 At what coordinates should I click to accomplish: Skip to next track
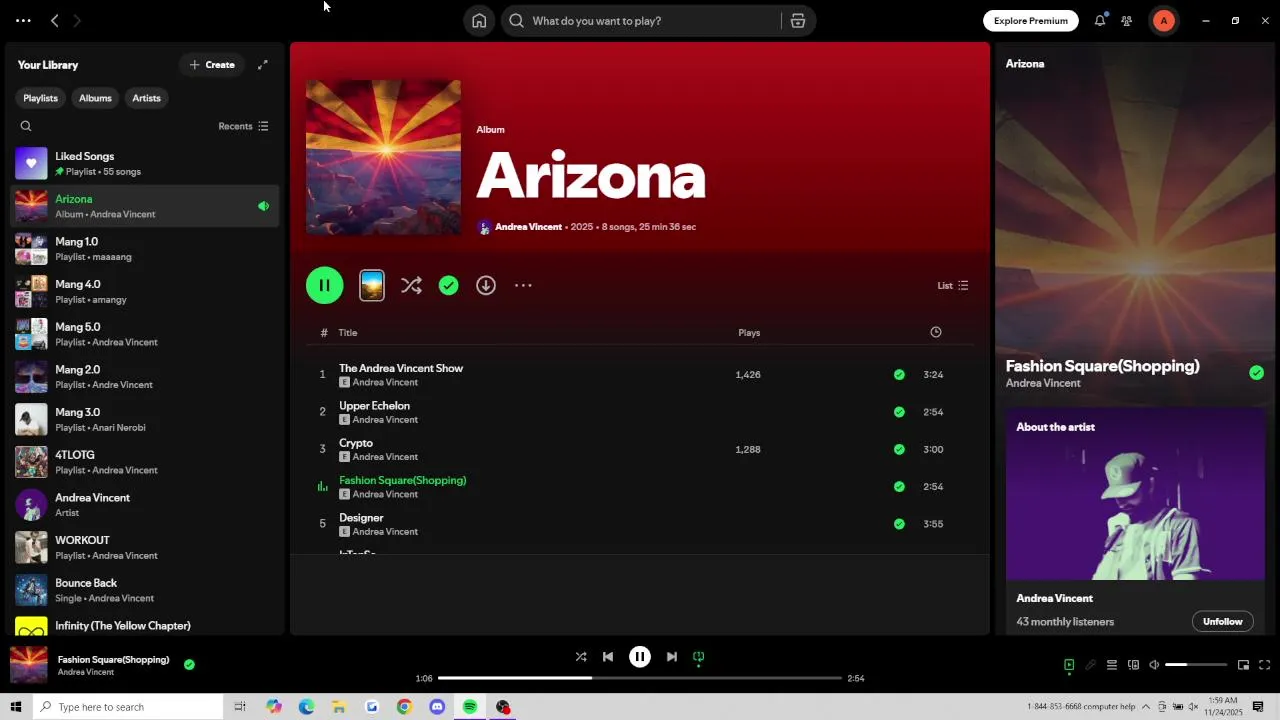coord(672,657)
